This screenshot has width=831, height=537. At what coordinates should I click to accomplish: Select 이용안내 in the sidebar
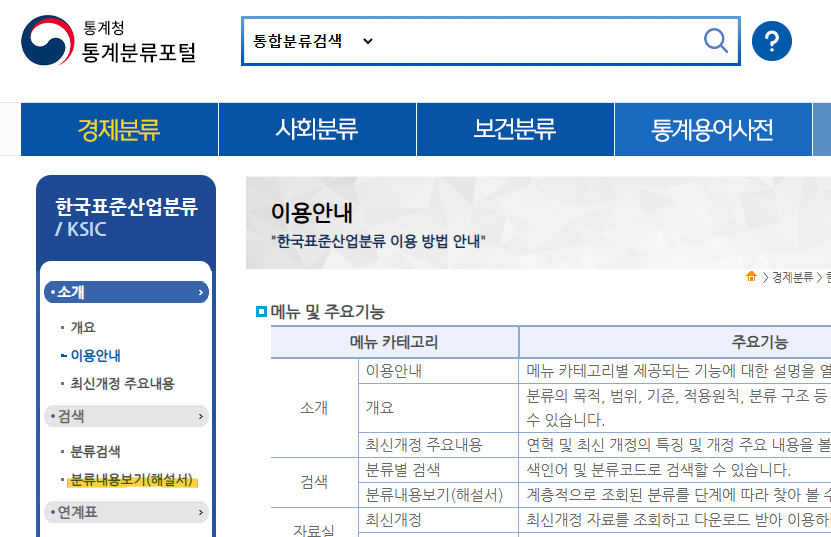95,355
